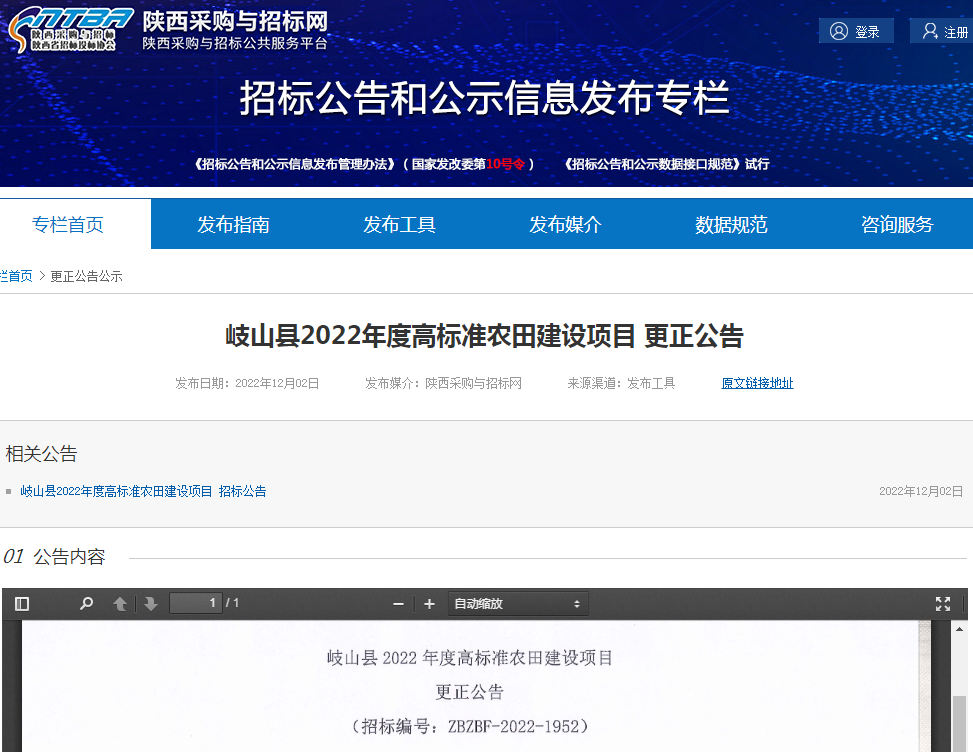Click the 注册 register icon
The height and width of the screenshot is (752, 973).
pyautogui.click(x=930, y=31)
